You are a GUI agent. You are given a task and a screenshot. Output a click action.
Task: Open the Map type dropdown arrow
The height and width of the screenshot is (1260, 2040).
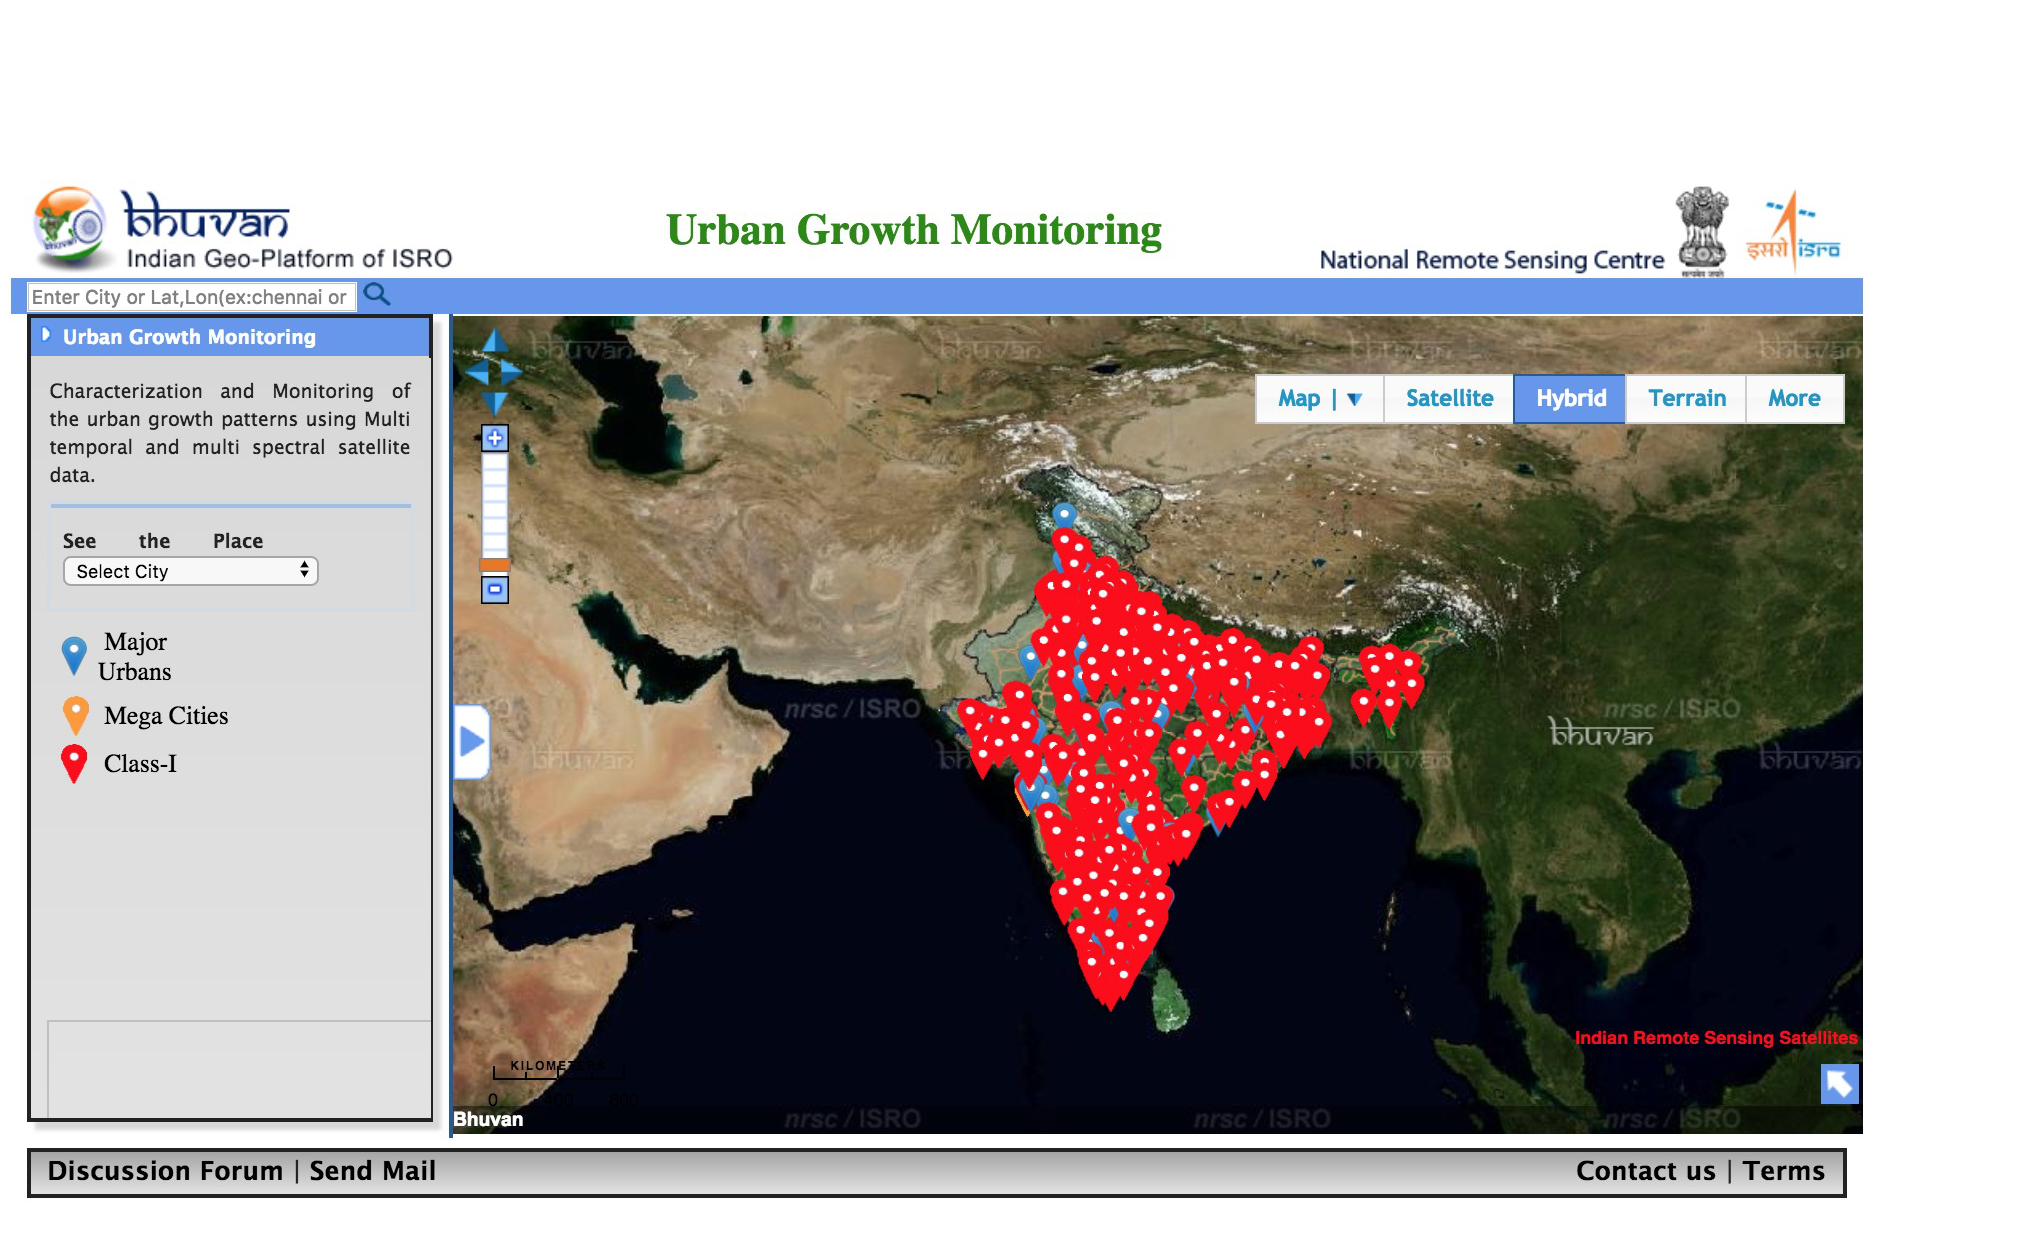pos(1355,399)
